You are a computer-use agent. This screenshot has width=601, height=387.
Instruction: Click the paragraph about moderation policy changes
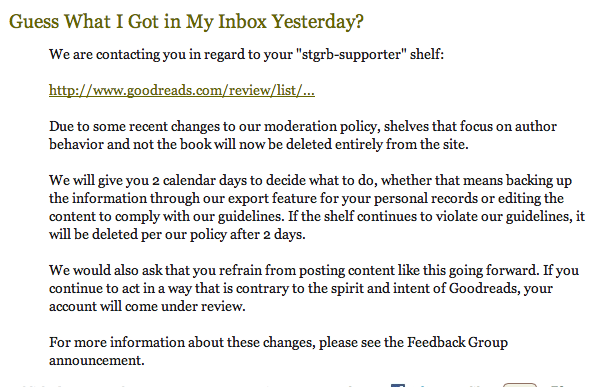pyautogui.click(x=303, y=135)
